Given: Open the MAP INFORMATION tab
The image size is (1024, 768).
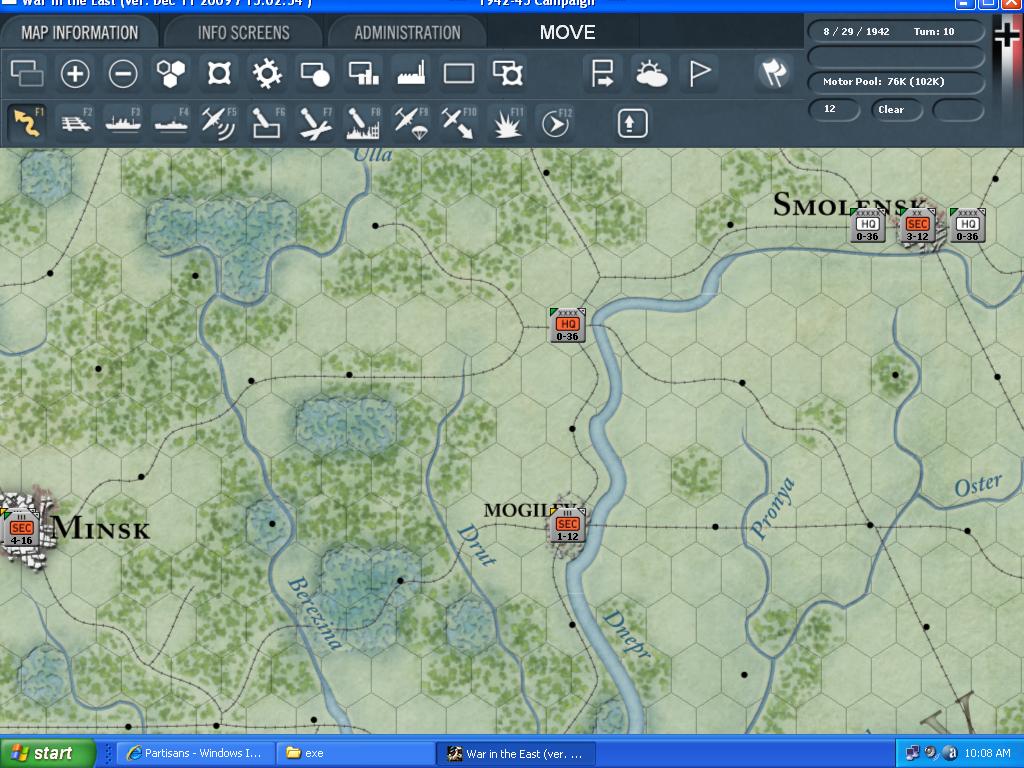Looking at the screenshot, I should click(79, 33).
